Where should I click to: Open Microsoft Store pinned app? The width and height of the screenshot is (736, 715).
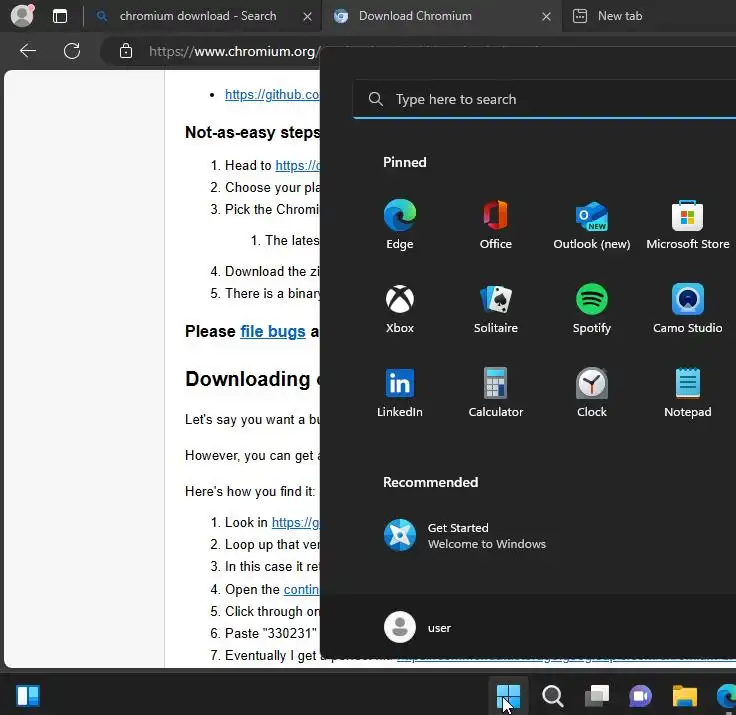[x=687, y=225]
